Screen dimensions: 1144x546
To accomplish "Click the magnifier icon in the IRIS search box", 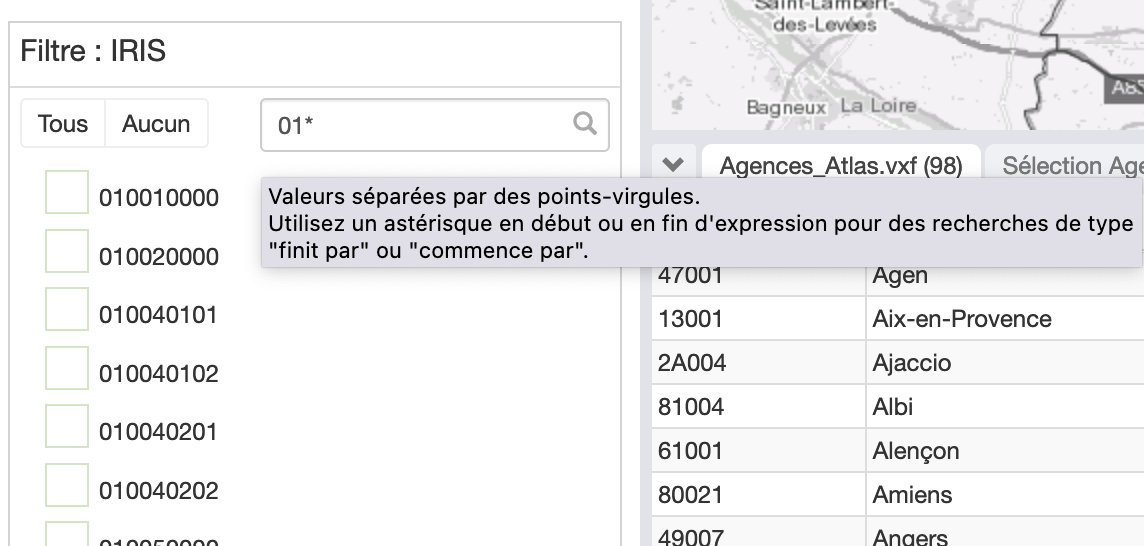I will coord(585,124).
